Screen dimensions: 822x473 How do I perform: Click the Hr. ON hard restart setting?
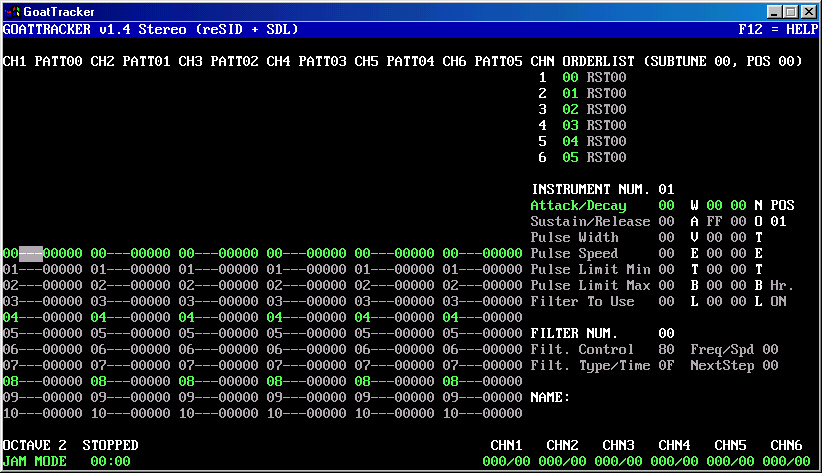pyautogui.click(x=778, y=302)
